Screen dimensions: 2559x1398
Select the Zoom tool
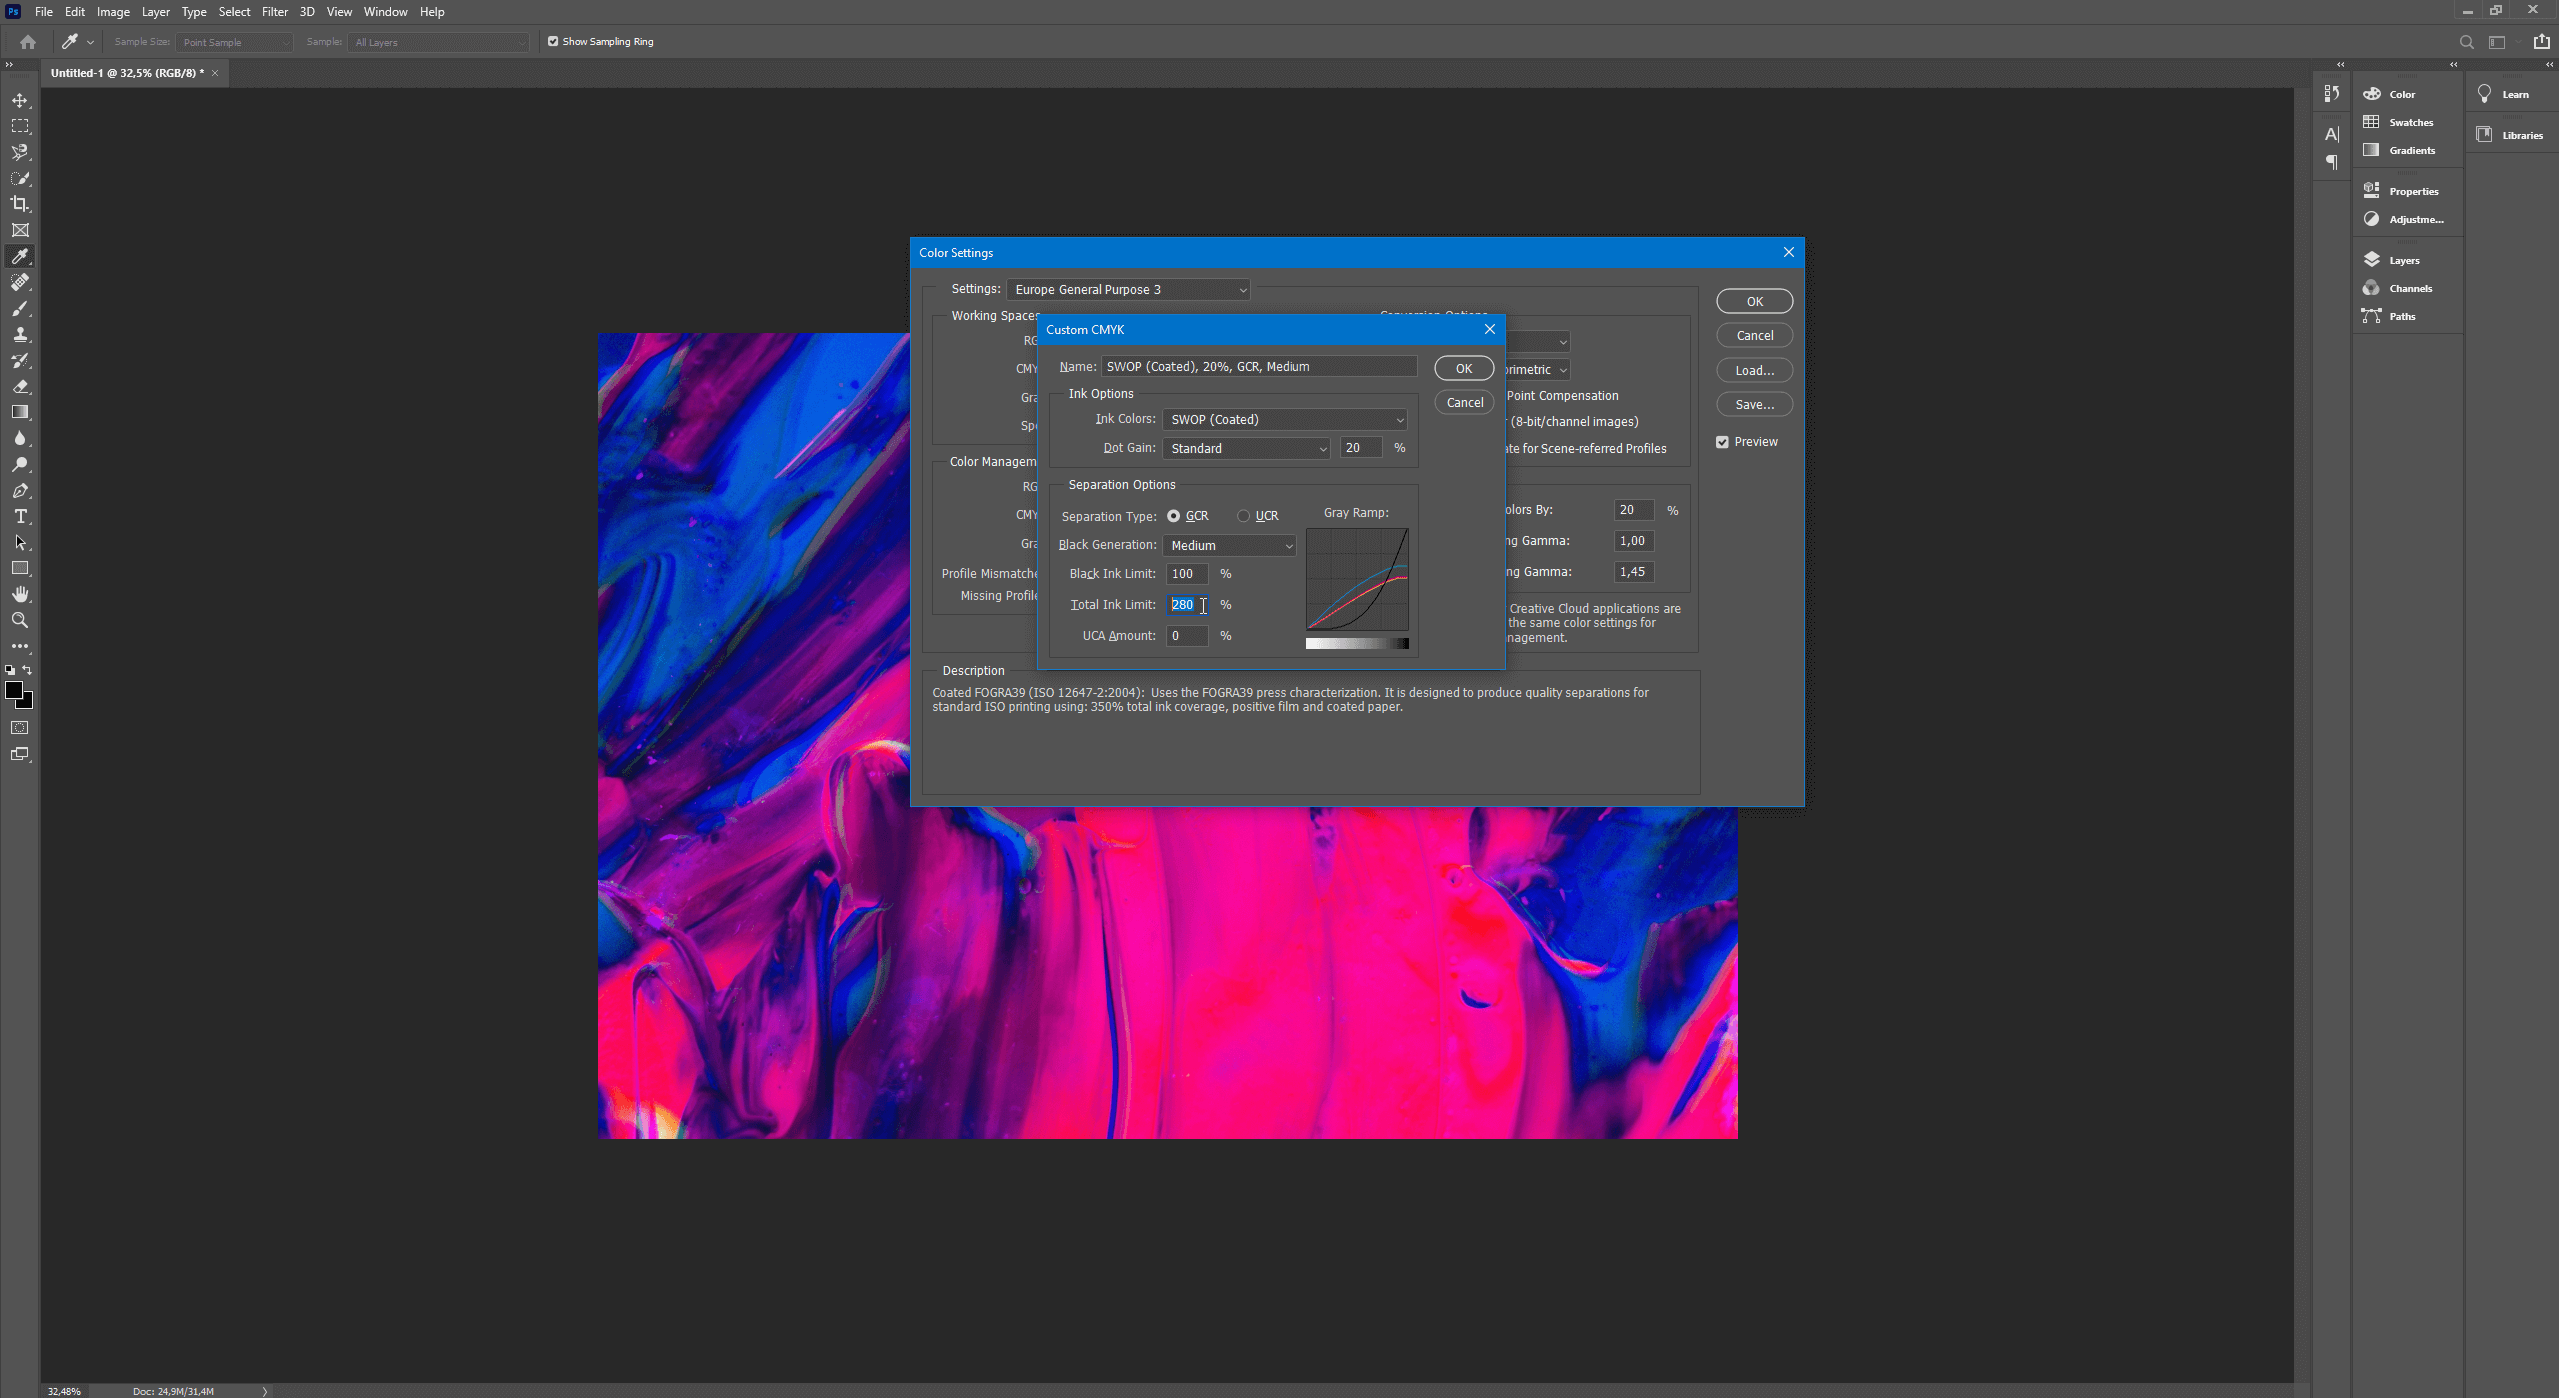click(x=20, y=620)
